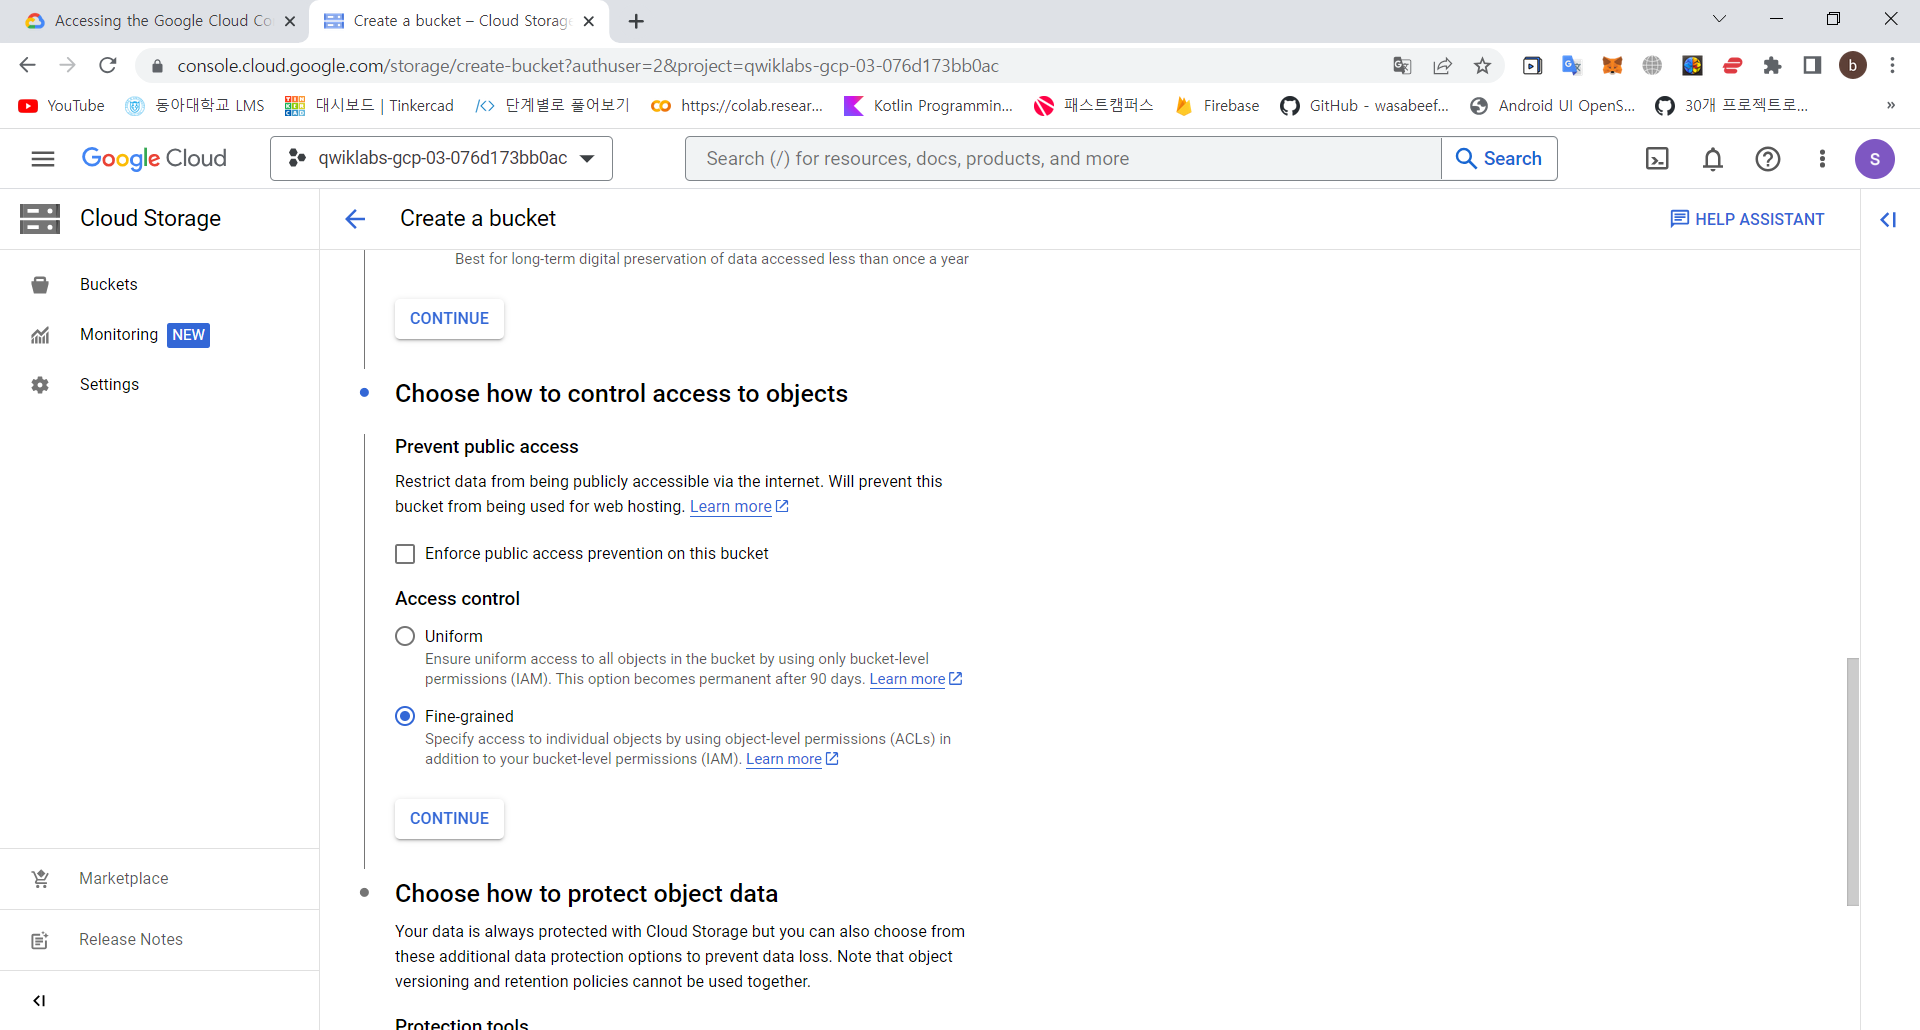
Task: Open the main navigation hamburger menu
Action: pos(42,159)
